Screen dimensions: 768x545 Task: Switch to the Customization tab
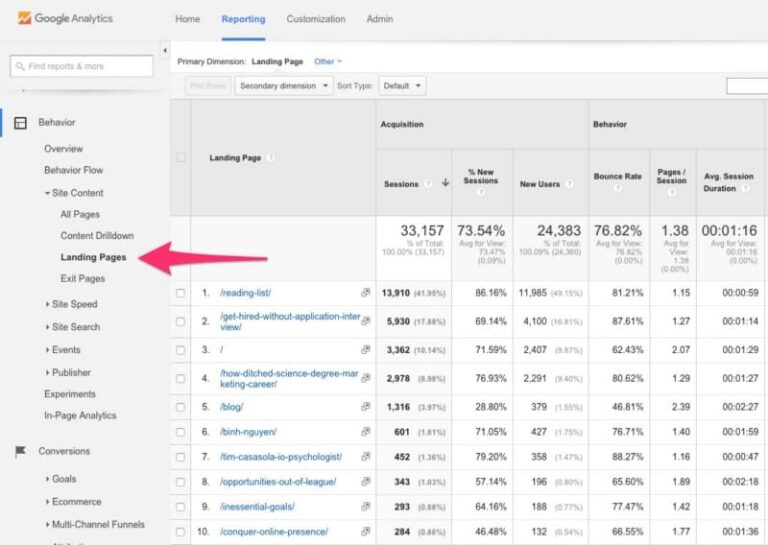pyautogui.click(x=316, y=19)
